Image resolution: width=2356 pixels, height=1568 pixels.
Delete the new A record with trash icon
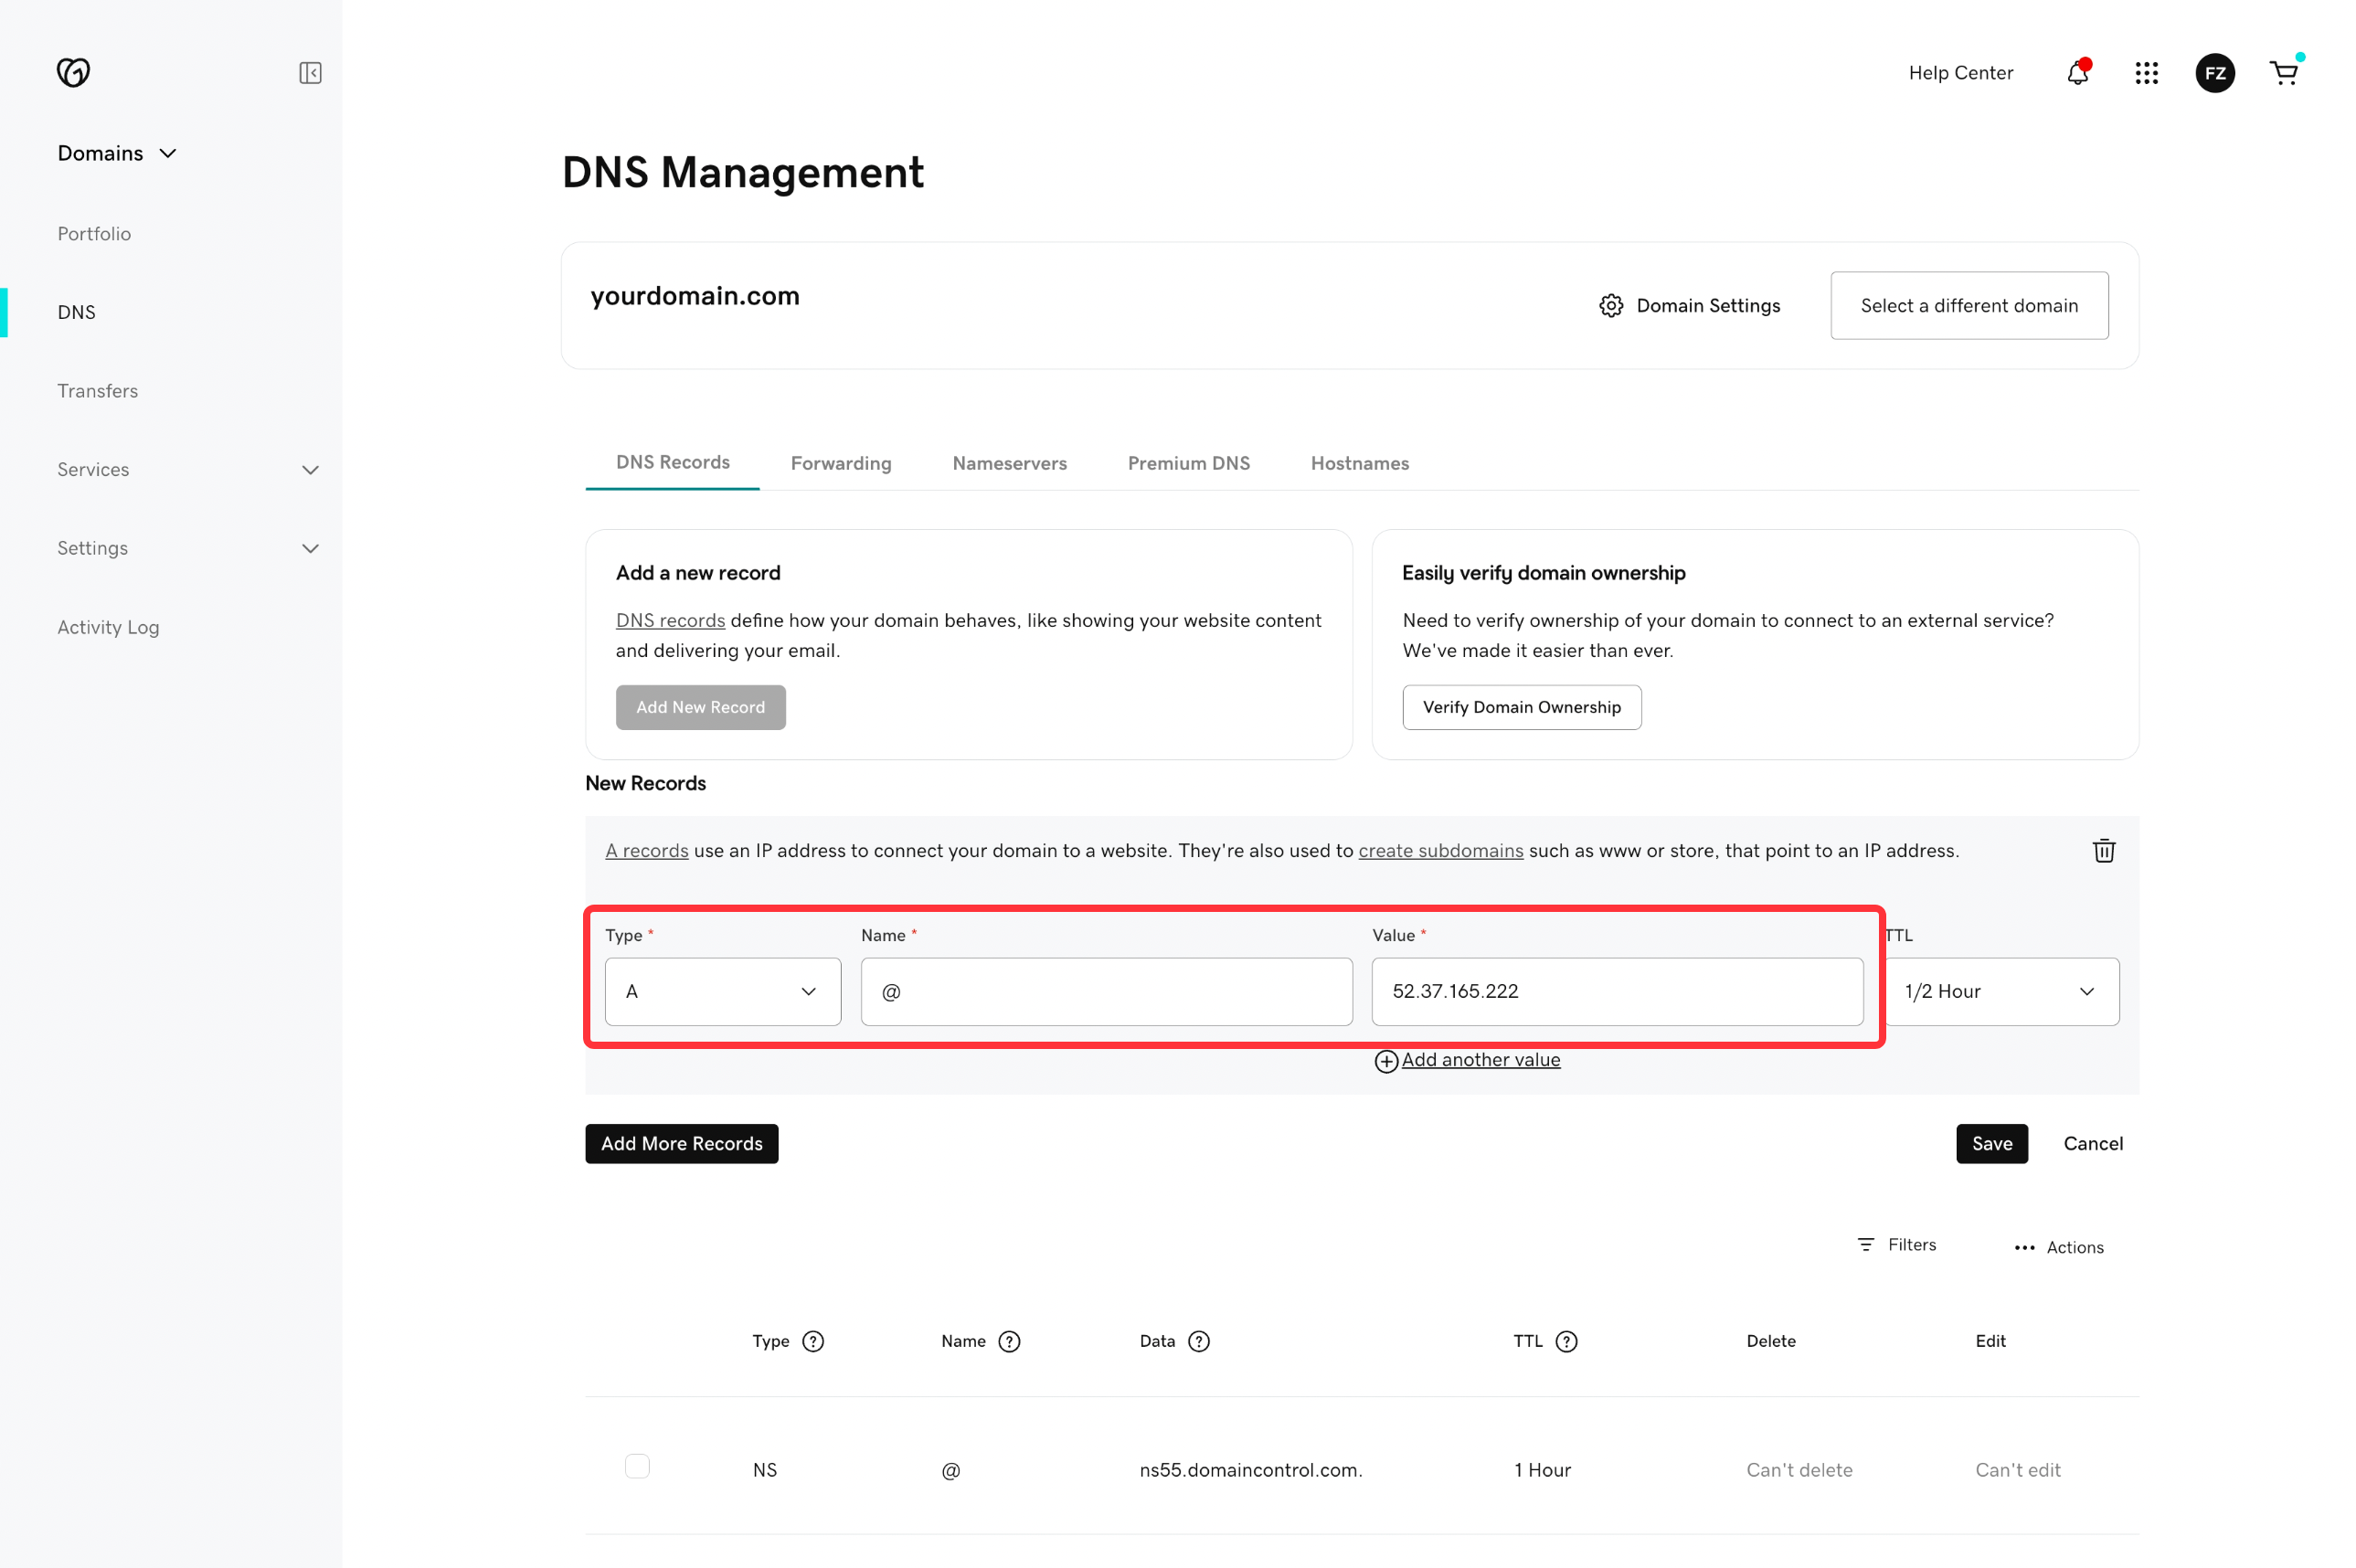click(x=2103, y=851)
